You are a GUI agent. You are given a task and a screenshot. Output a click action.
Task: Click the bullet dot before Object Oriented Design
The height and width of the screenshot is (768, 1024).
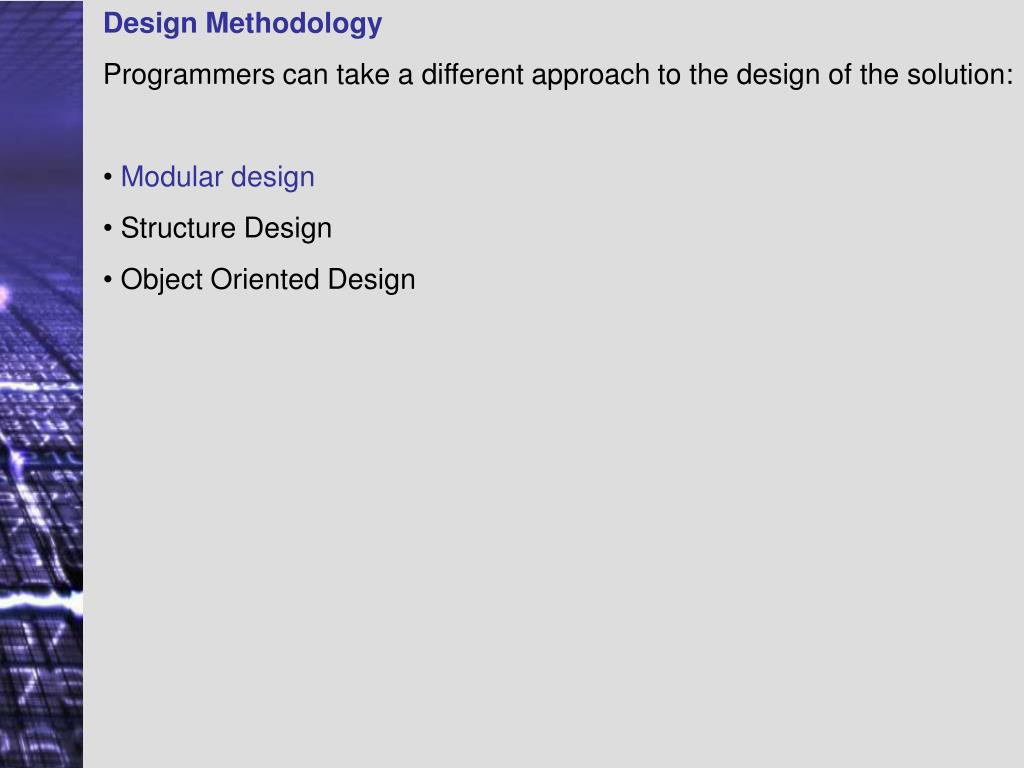(108, 280)
